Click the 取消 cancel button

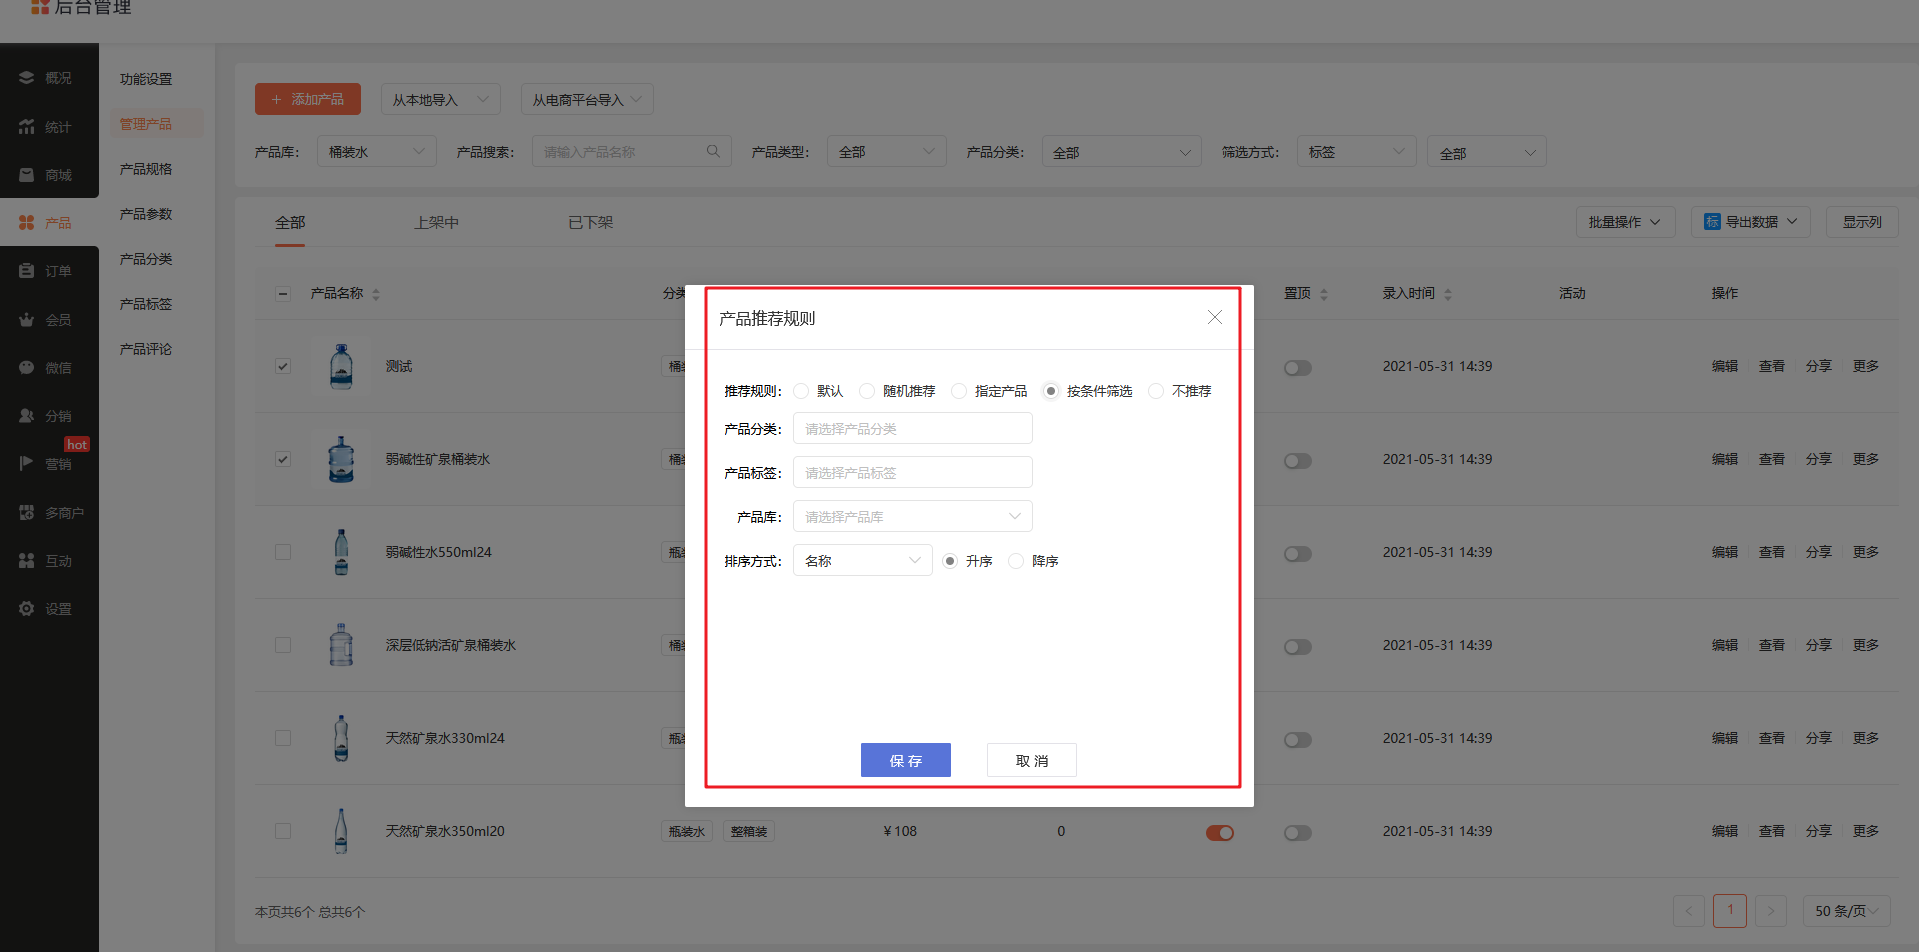click(1032, 760)
